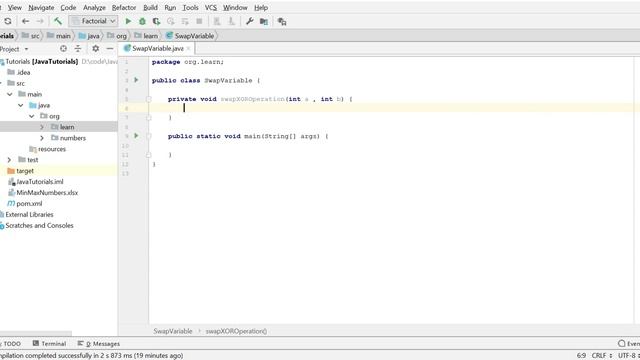Click the CRLF line separator selector
The width and height of the screenshot is (640, 360).
[602, 356]
